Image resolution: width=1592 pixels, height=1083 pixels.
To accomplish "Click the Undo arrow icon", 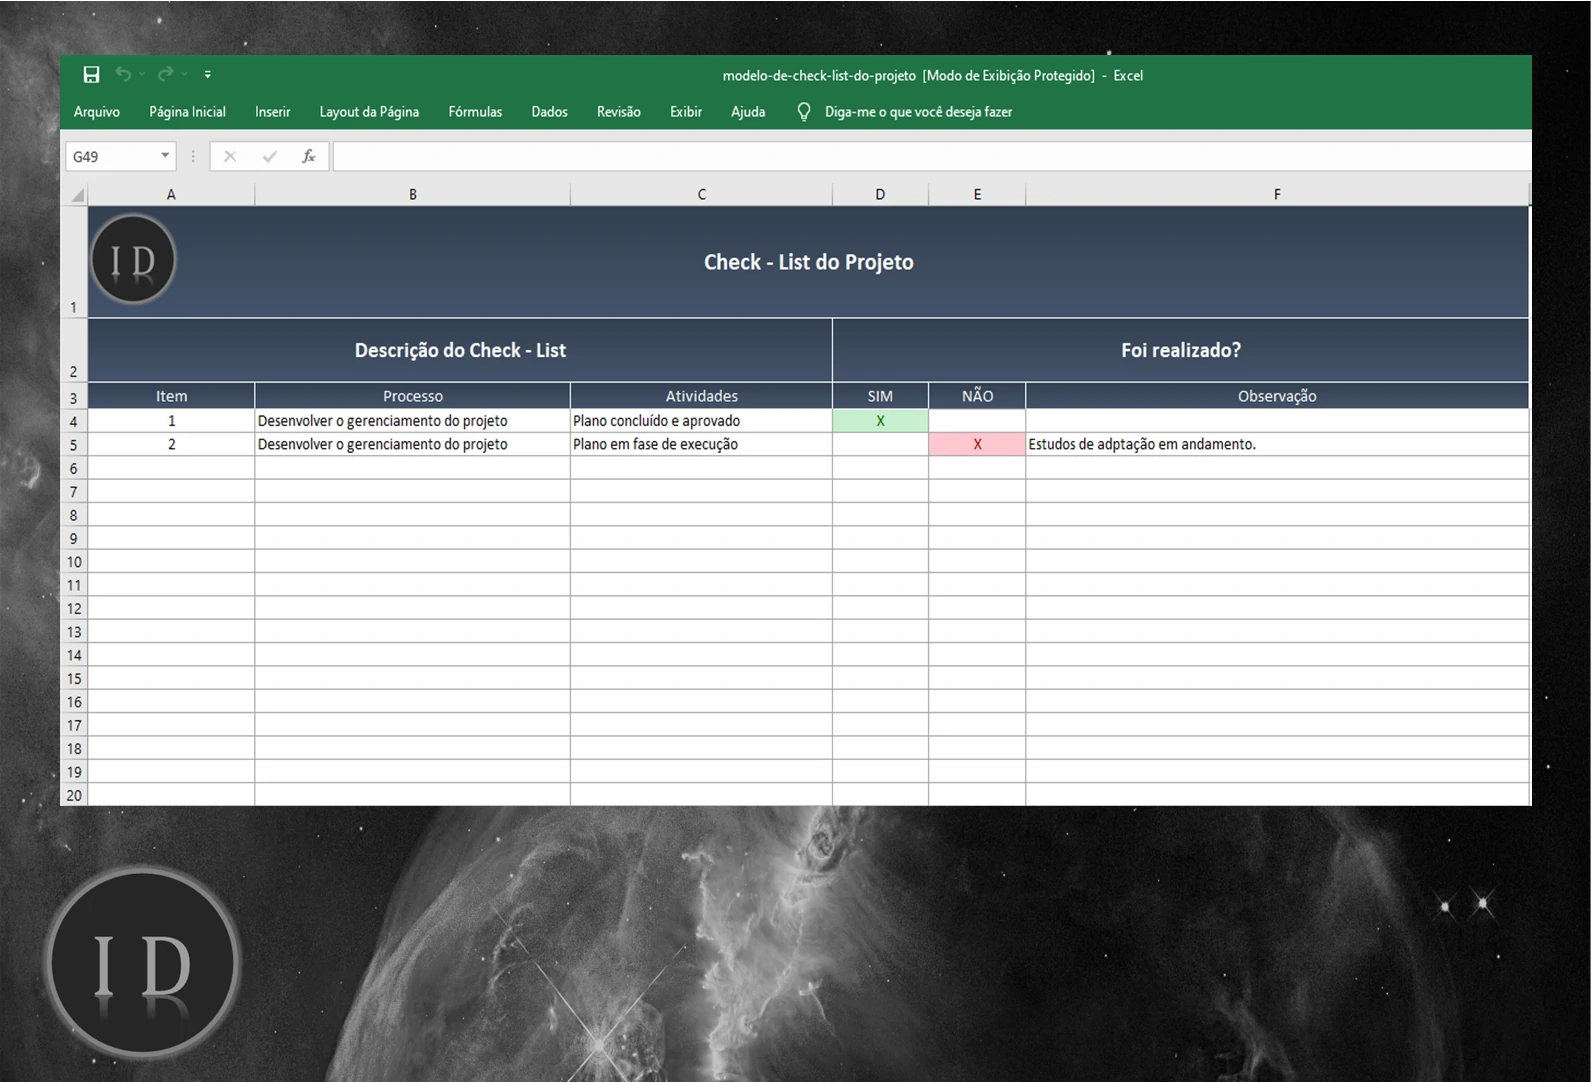I will point(123,74).
